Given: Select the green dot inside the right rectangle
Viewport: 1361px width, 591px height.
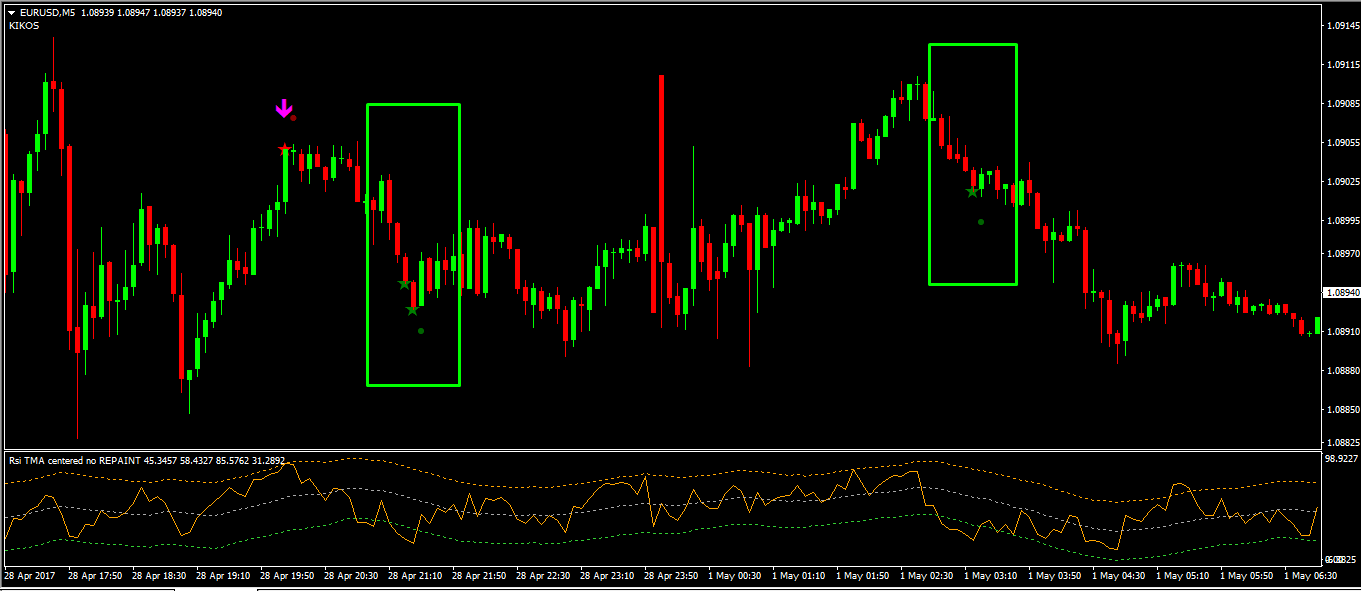Looking at the screenshot, I should (981, 222).
